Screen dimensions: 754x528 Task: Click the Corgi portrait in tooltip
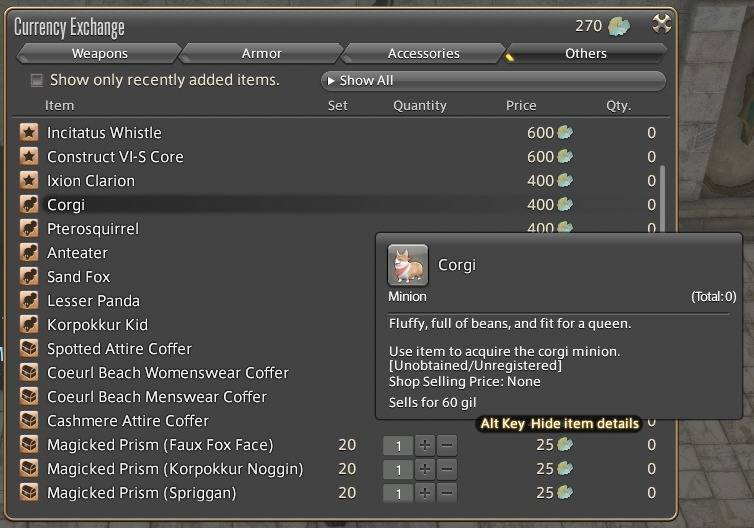coord(407,265)
